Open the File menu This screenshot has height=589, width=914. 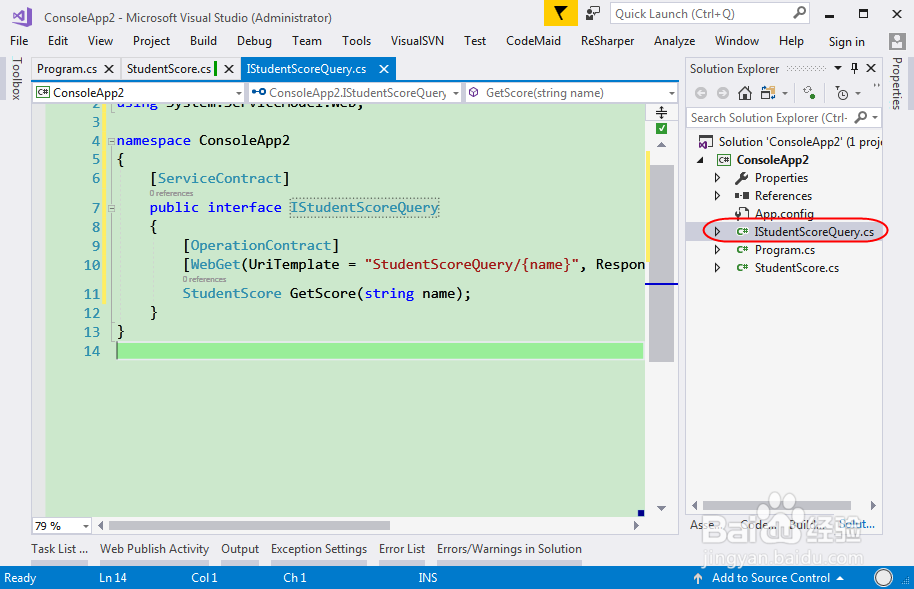19,41
